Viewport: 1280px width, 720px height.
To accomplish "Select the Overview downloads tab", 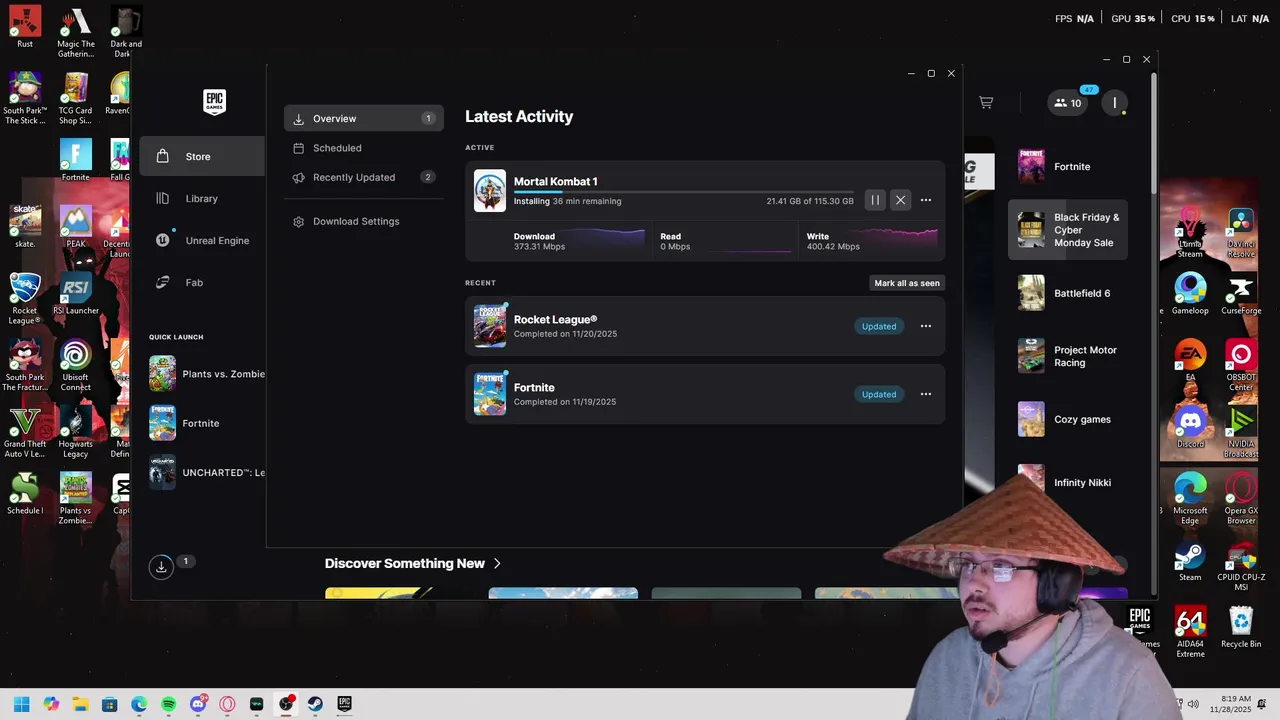I will pos(364,118).
